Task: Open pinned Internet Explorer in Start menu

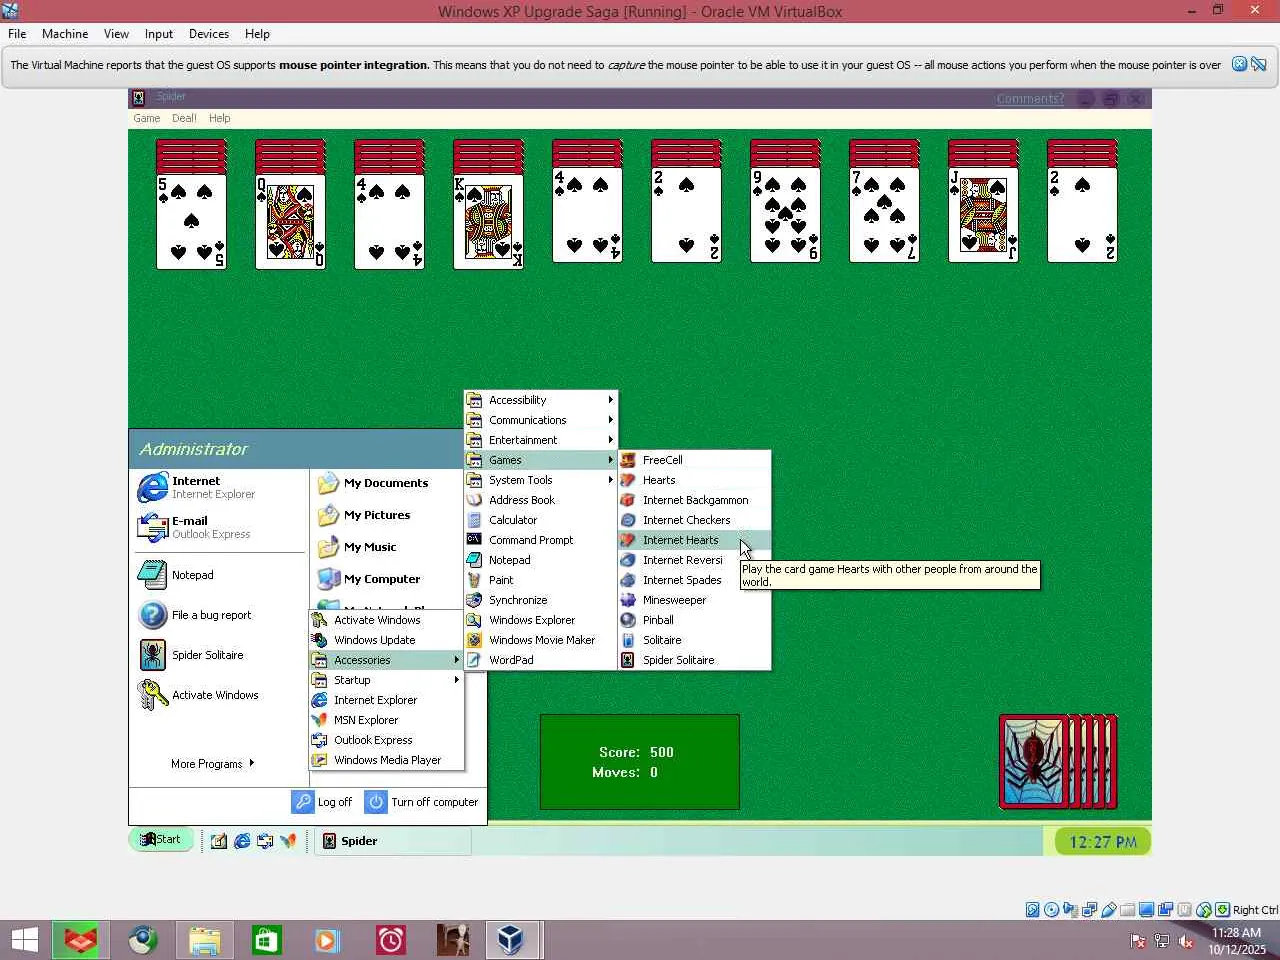Action: [219, 487]
